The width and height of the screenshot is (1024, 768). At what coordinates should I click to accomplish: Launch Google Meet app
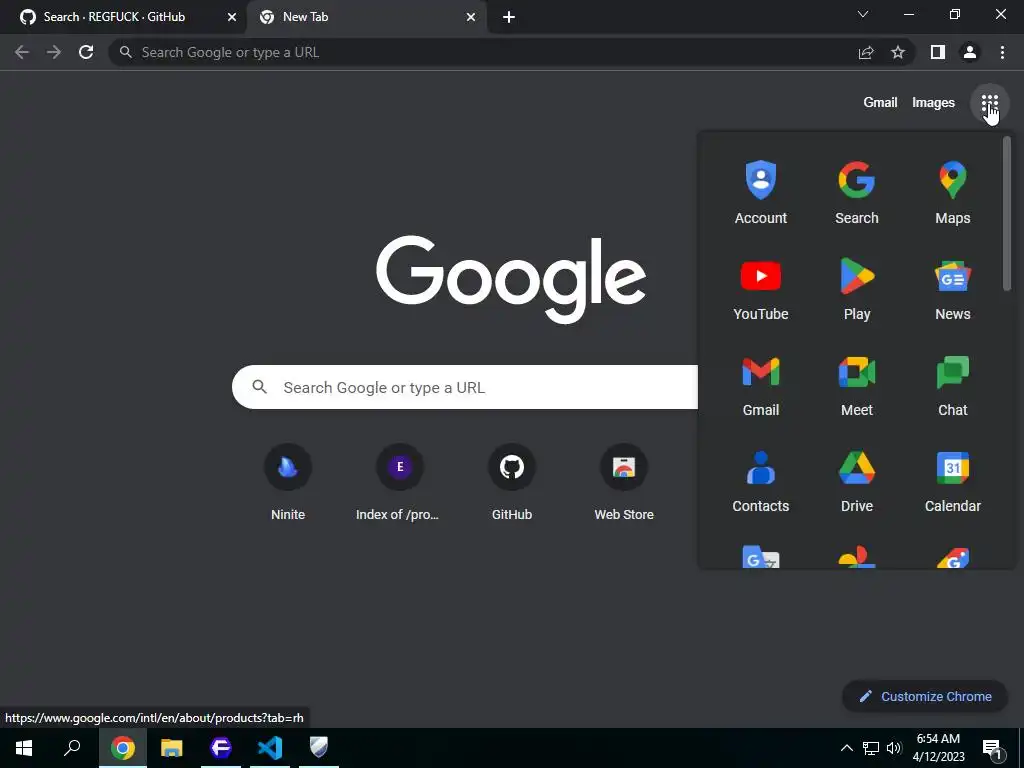pos(857,385)
